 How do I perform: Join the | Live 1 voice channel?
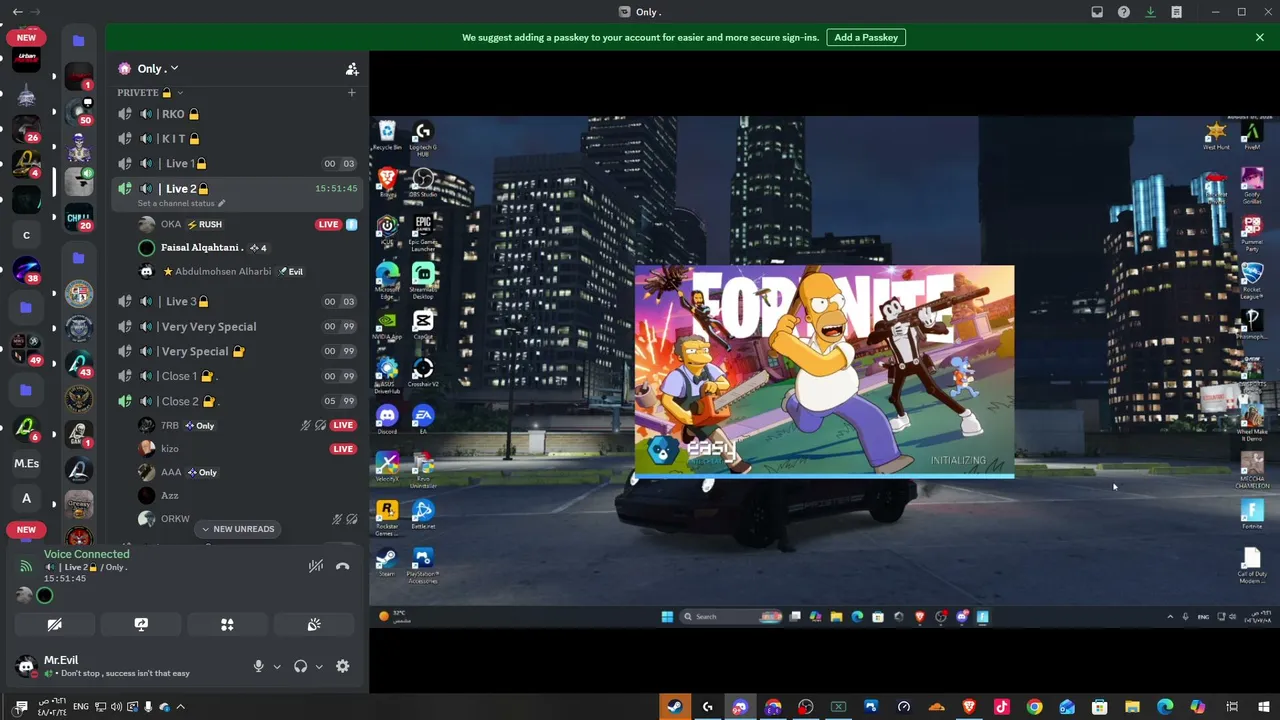(x=236, y=164)
